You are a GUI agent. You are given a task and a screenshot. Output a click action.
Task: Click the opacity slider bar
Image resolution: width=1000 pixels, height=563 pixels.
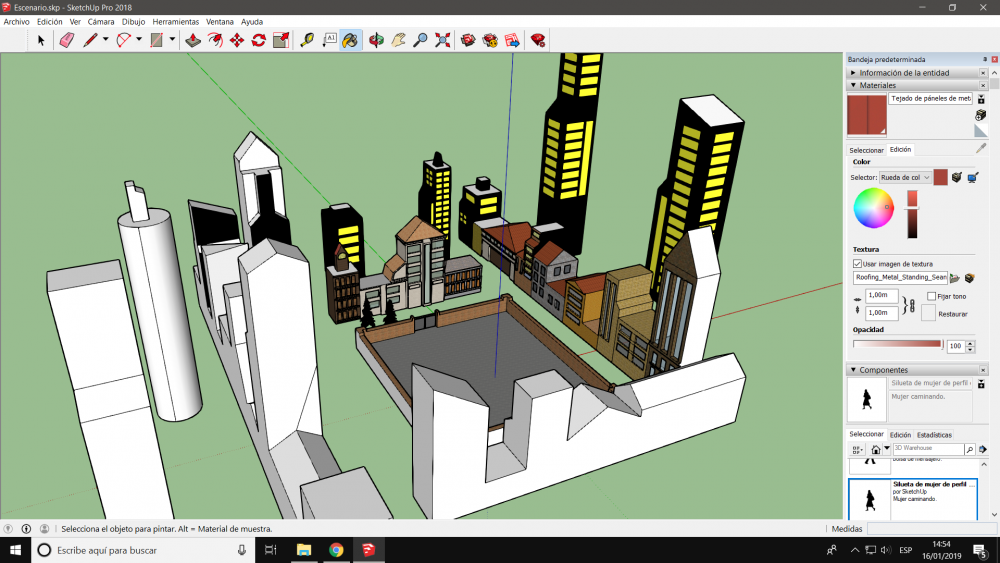[x=897, y=344]
